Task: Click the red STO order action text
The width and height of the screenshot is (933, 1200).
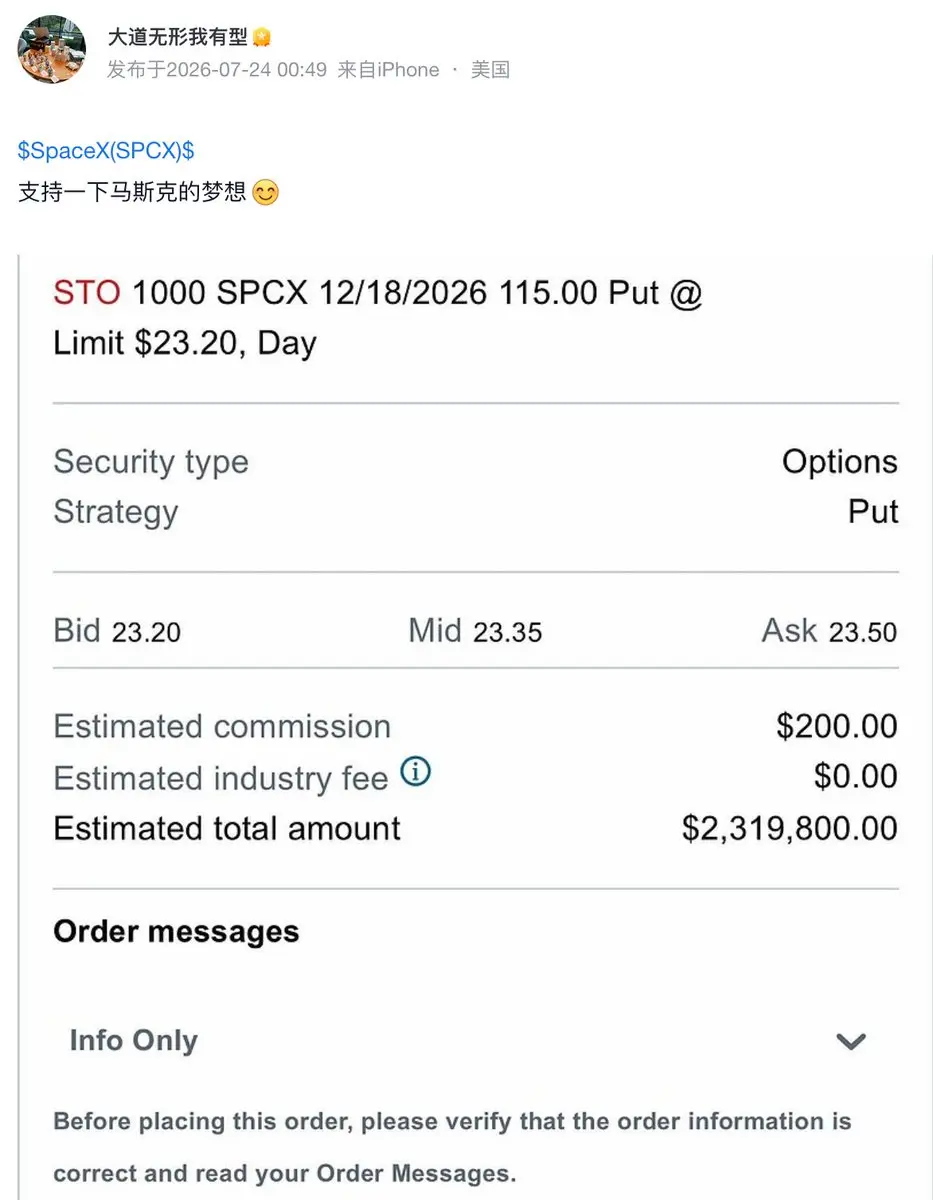Action: 87,293
